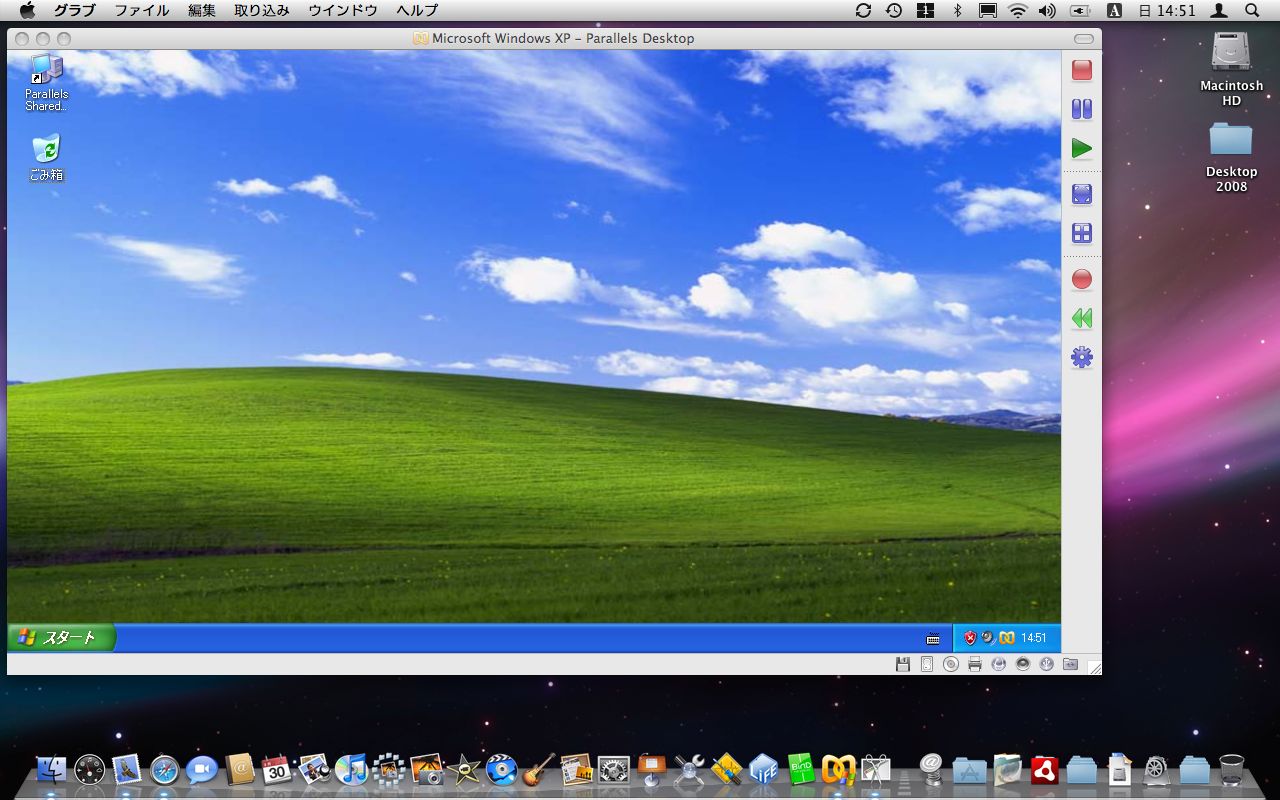
Task: Stop the virtual machine with the red square button
Action: pyautogui.click(x=1081, y=70)
